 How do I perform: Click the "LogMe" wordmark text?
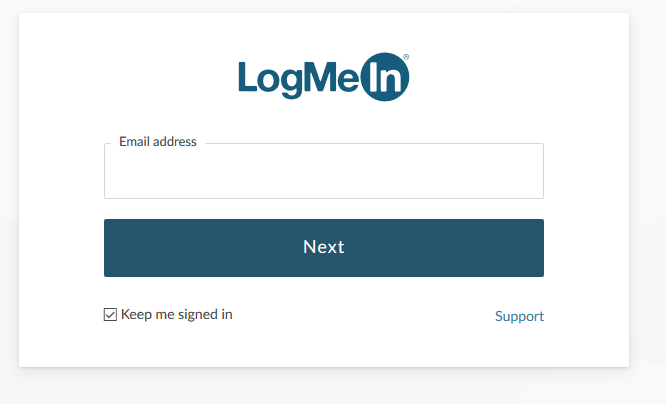pos(299,79)
